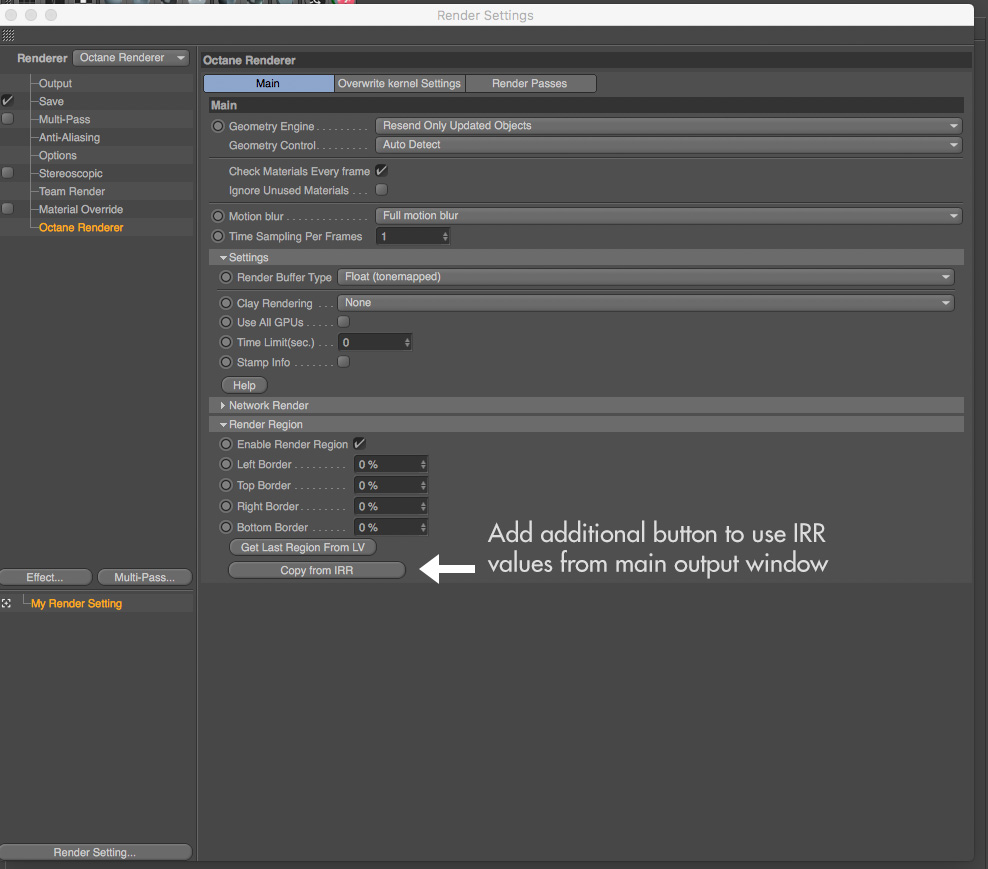The image size is (988, 869).
Task: Select Team Render in the settings list
Action: coord(72,191)
